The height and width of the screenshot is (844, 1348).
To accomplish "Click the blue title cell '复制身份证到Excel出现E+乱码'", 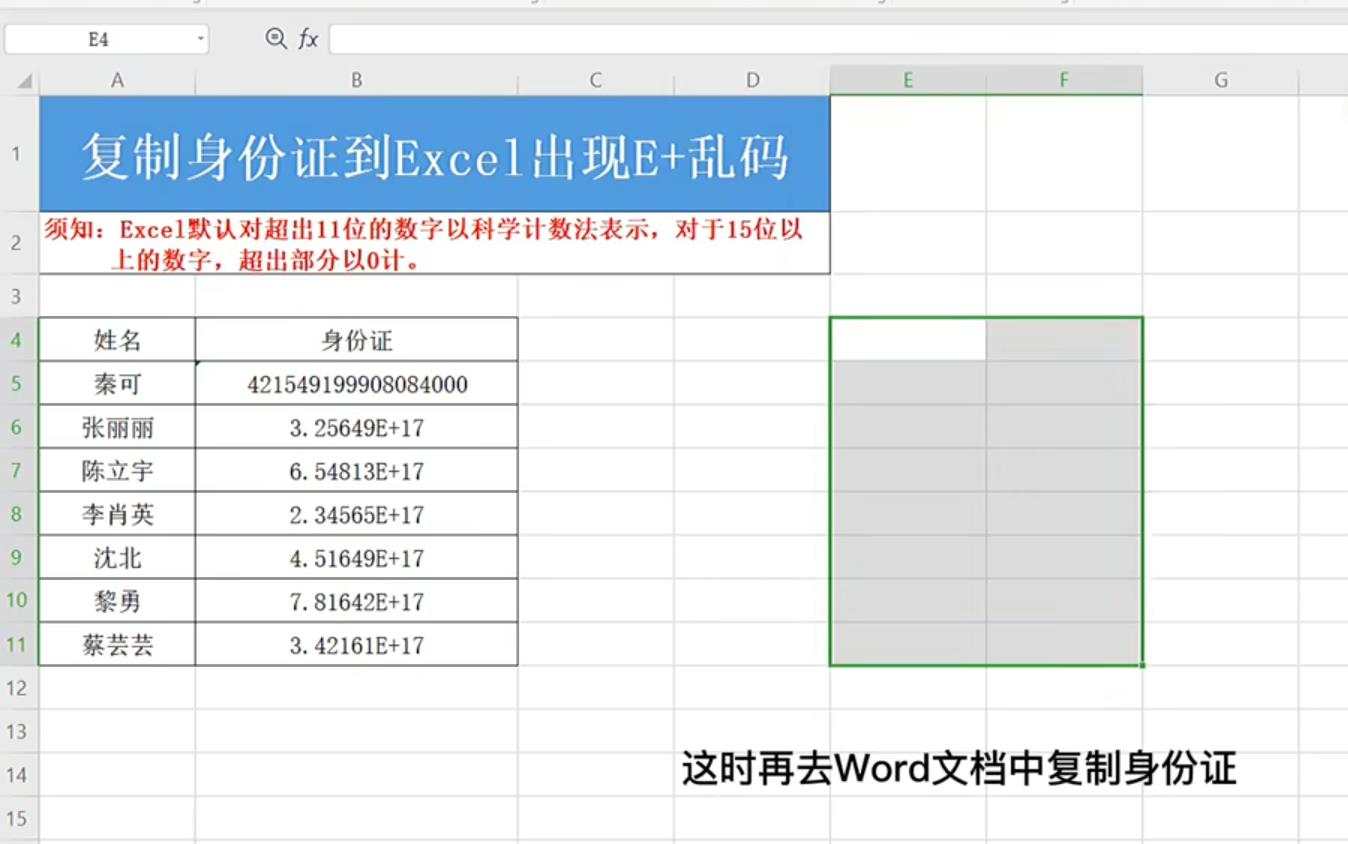I will pyautogui.click(x=435, y=154).
